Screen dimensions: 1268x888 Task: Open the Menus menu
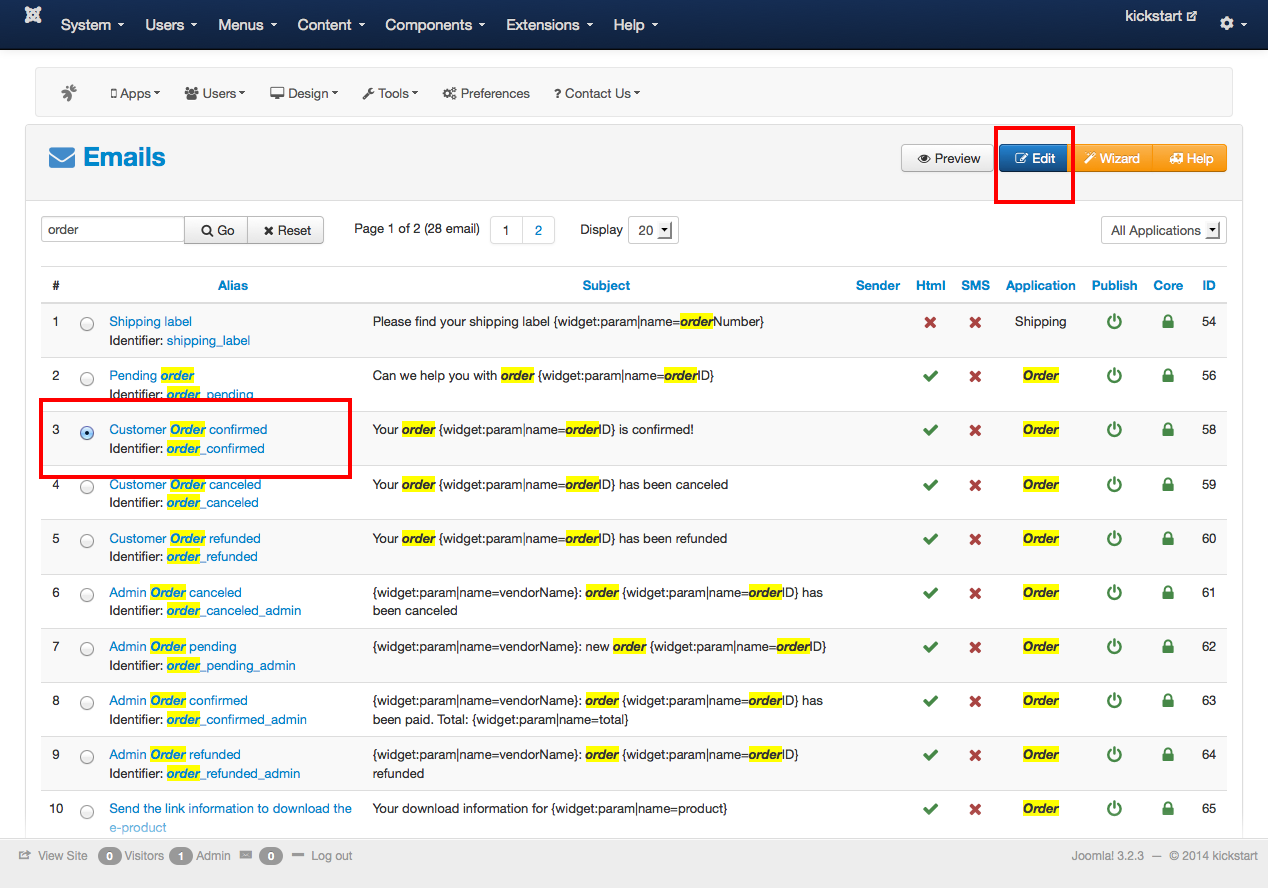point(247,25)
